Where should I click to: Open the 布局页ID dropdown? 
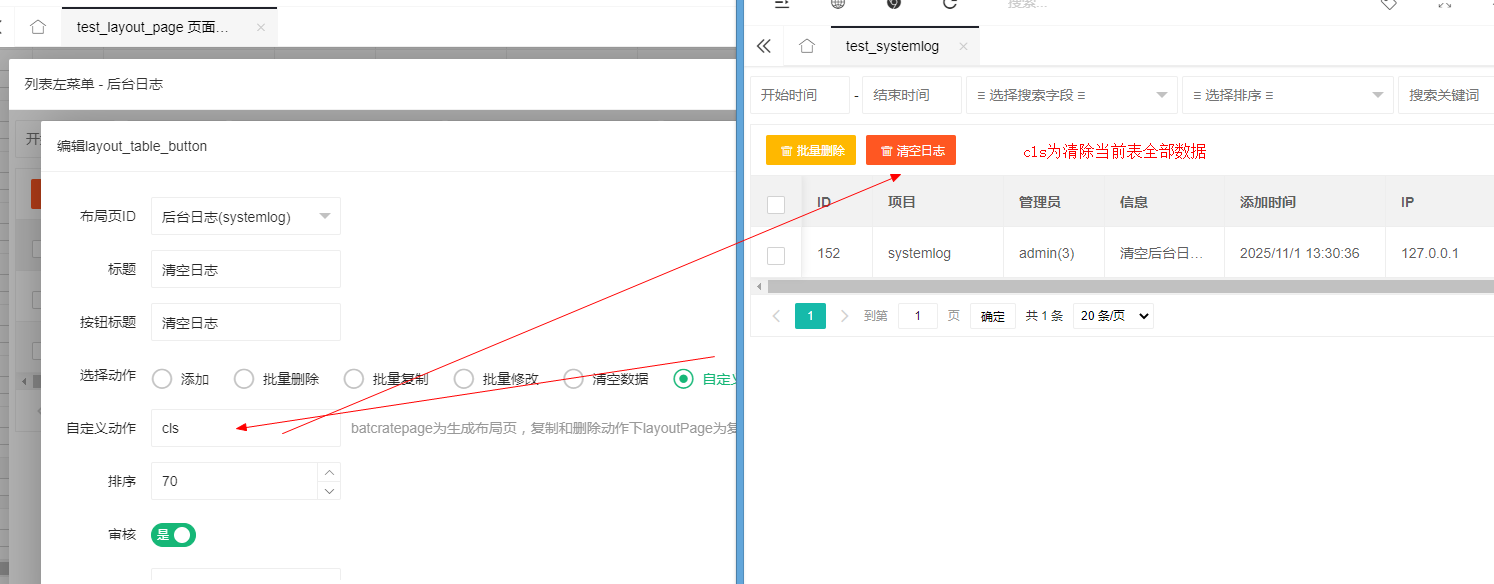coord(245,216)
